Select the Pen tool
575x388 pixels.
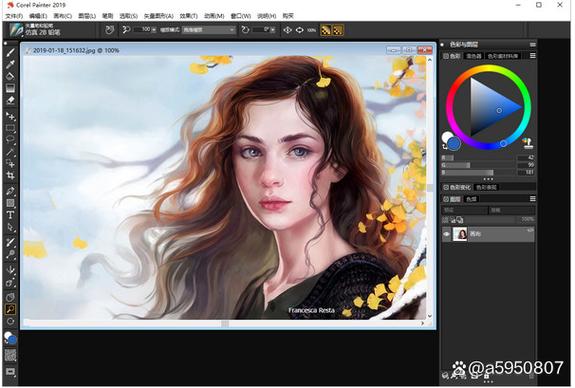[x=10, y=191]
